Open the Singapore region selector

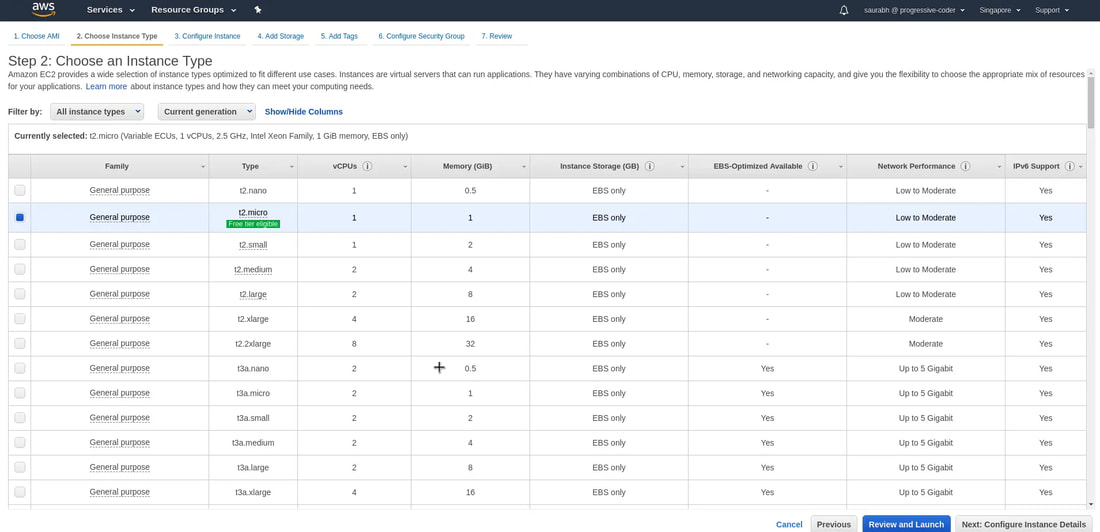[1000, 10]
